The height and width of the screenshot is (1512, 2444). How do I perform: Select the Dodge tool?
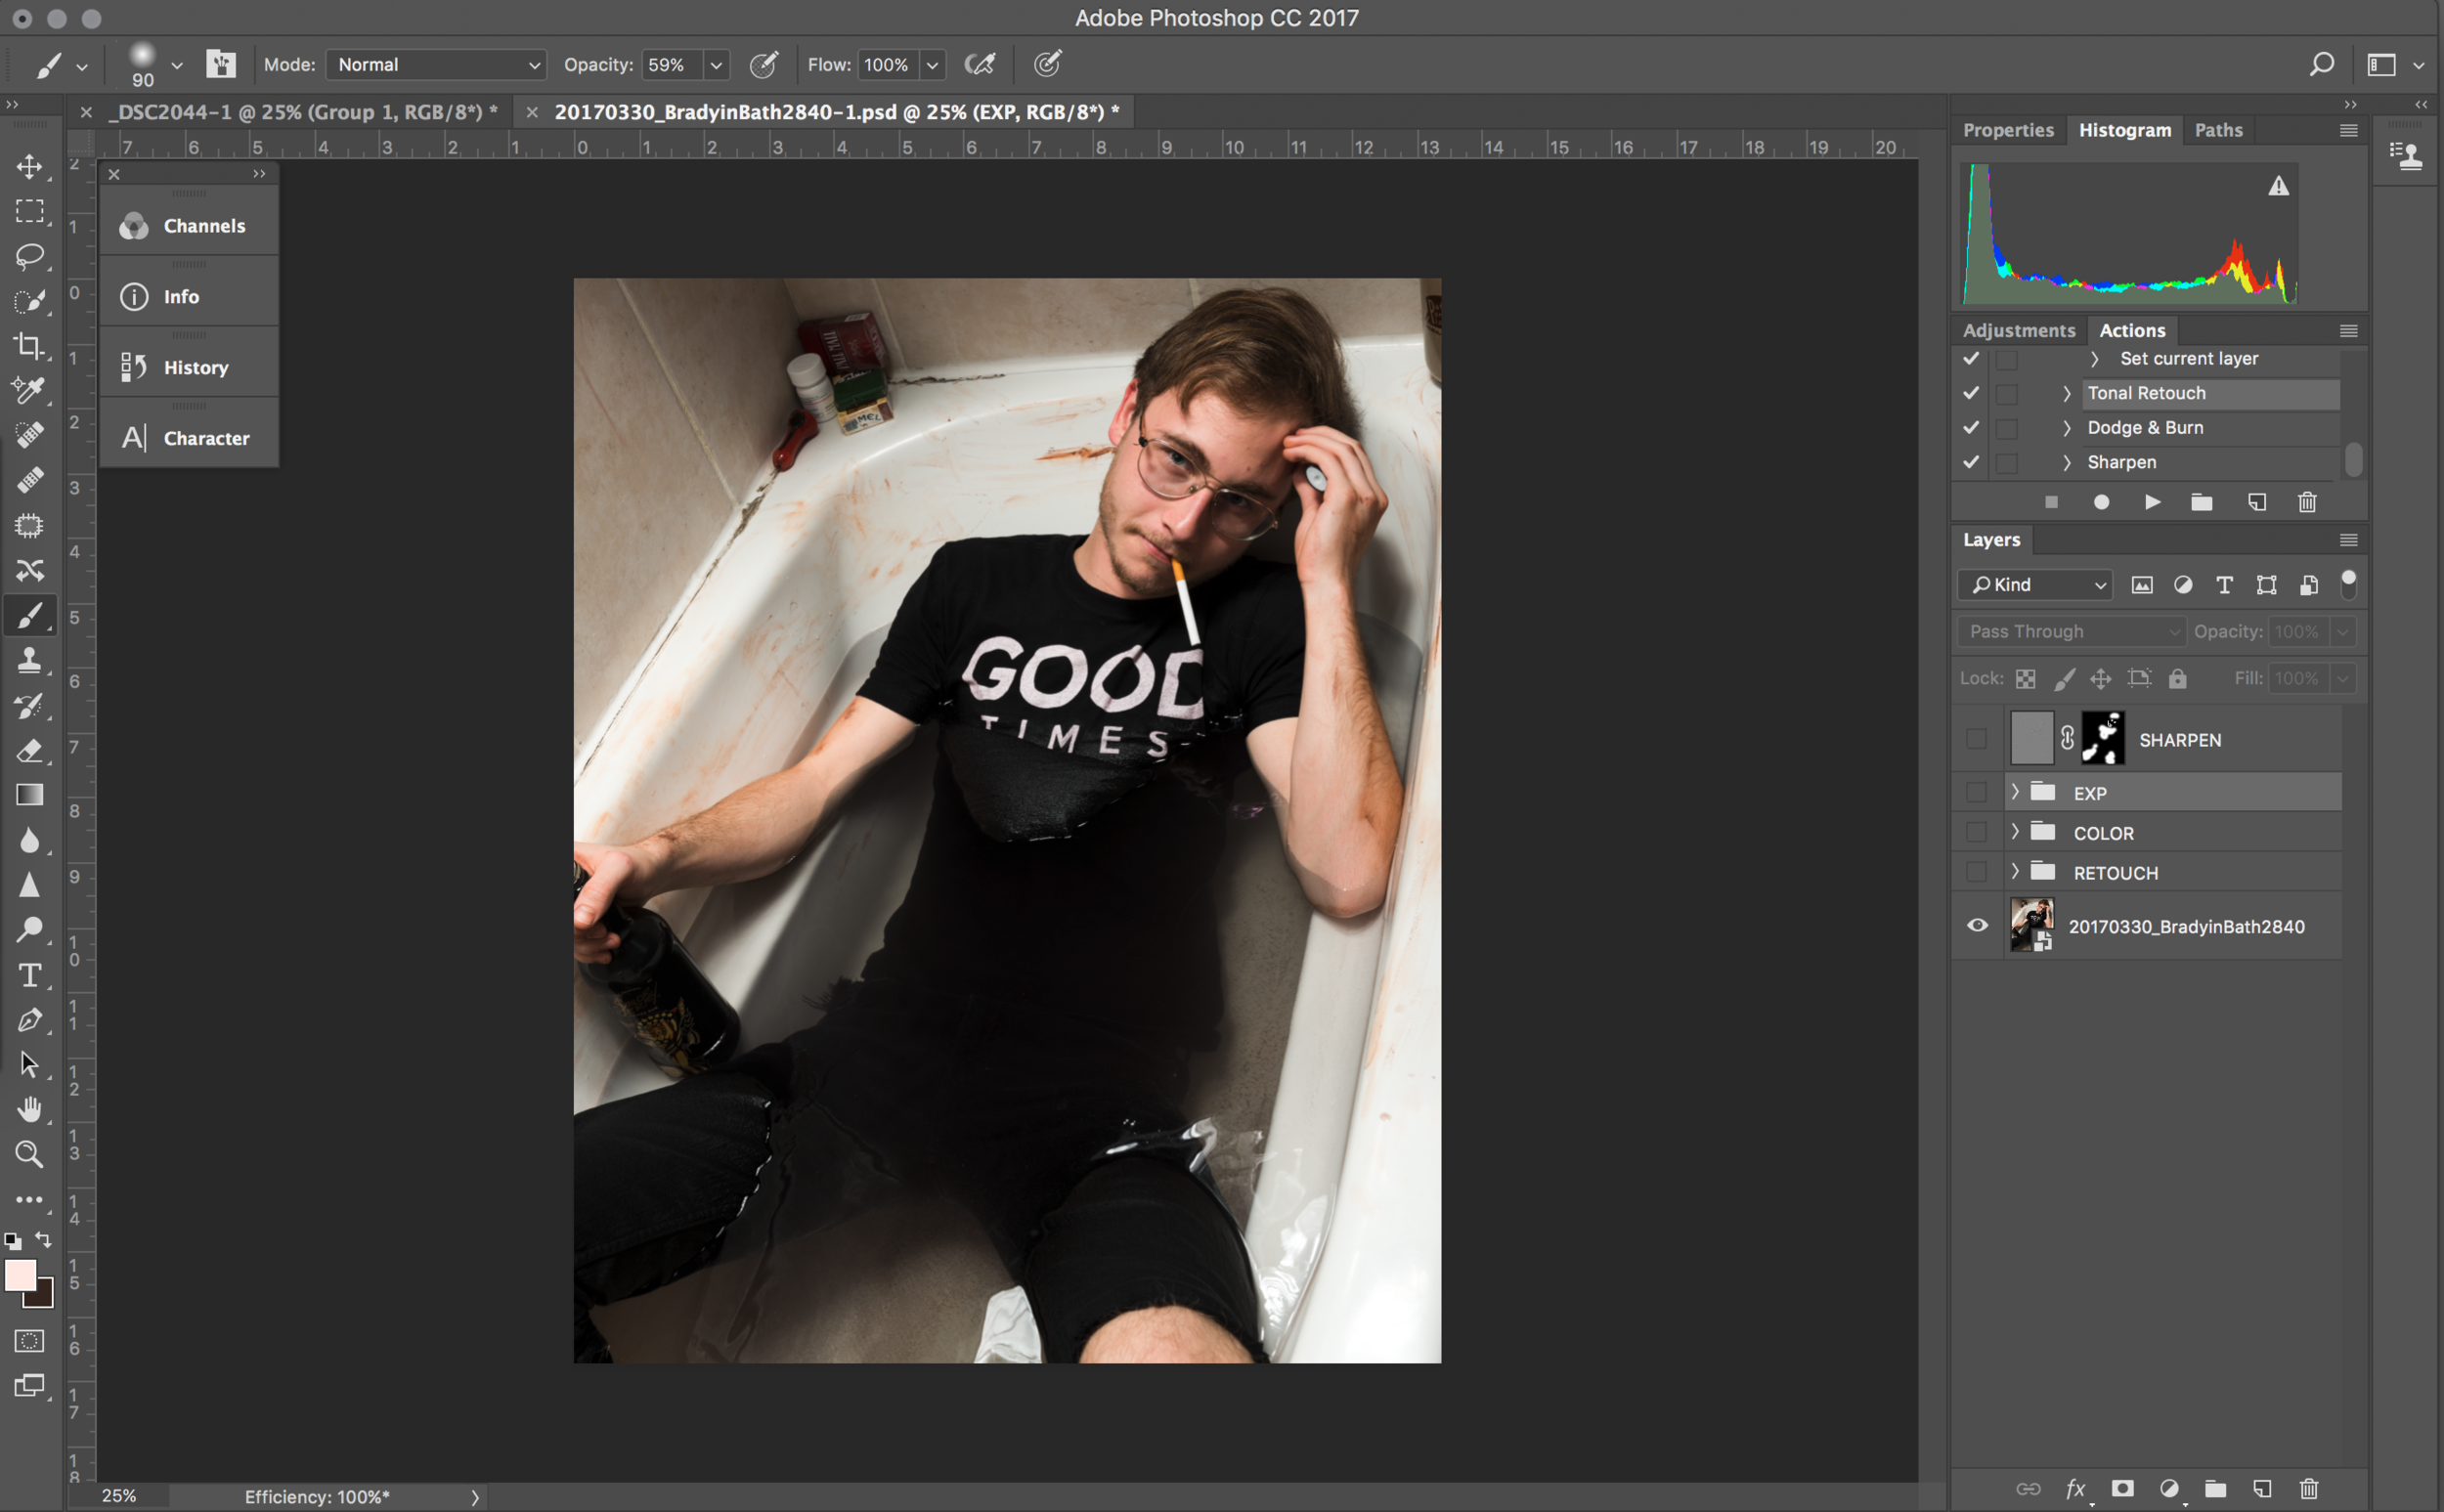coord(30,930)
